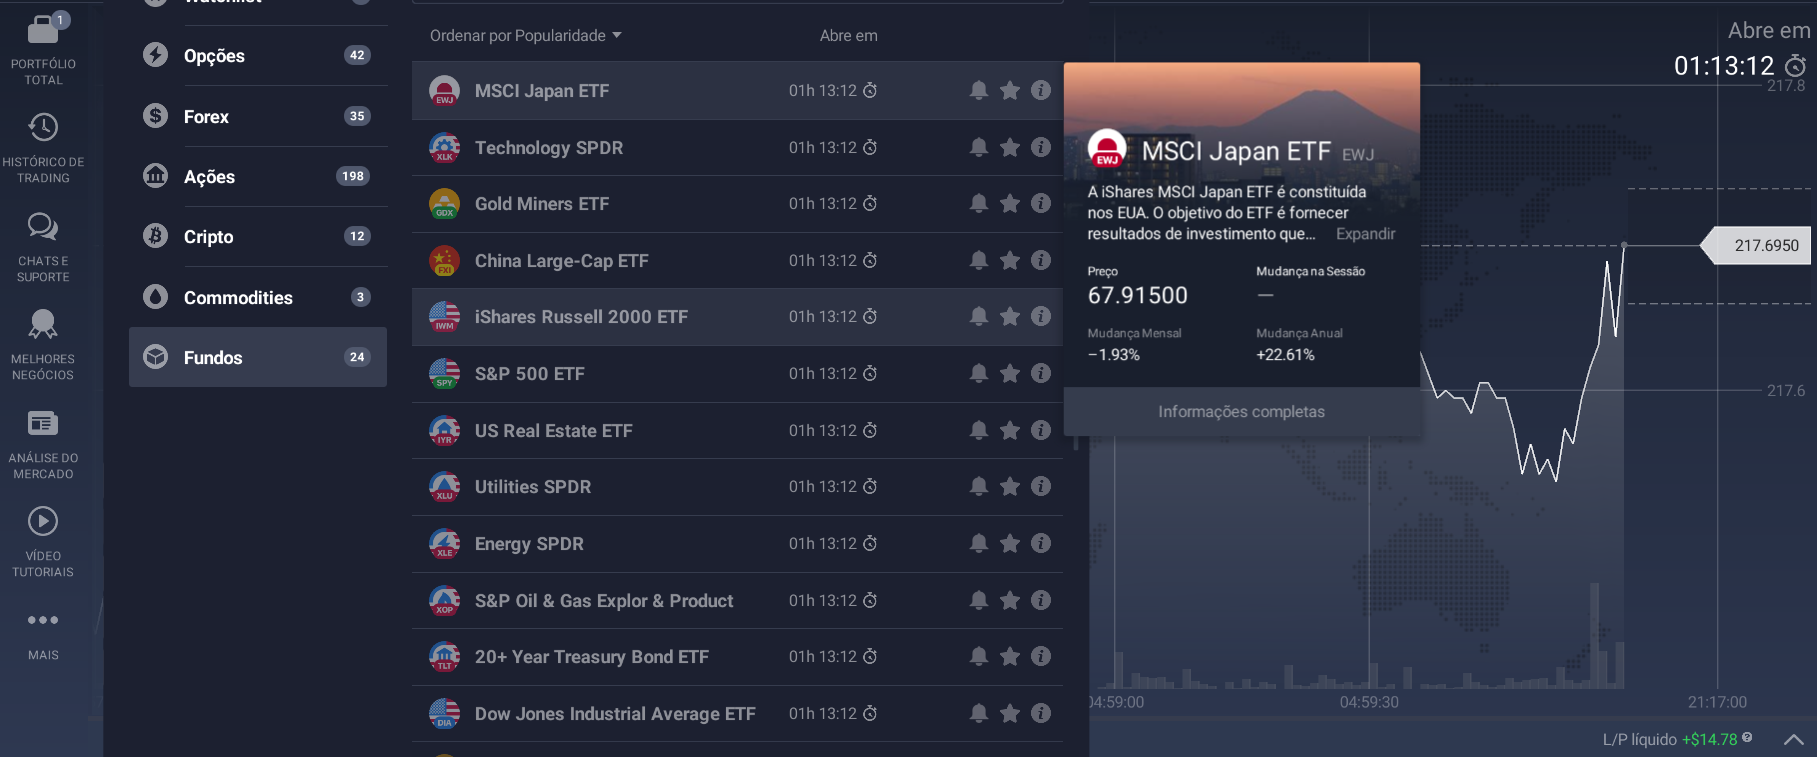Show info for Energy SPDR
The height and width of the screenshot is (757, 1817).
pos(1041,543)
